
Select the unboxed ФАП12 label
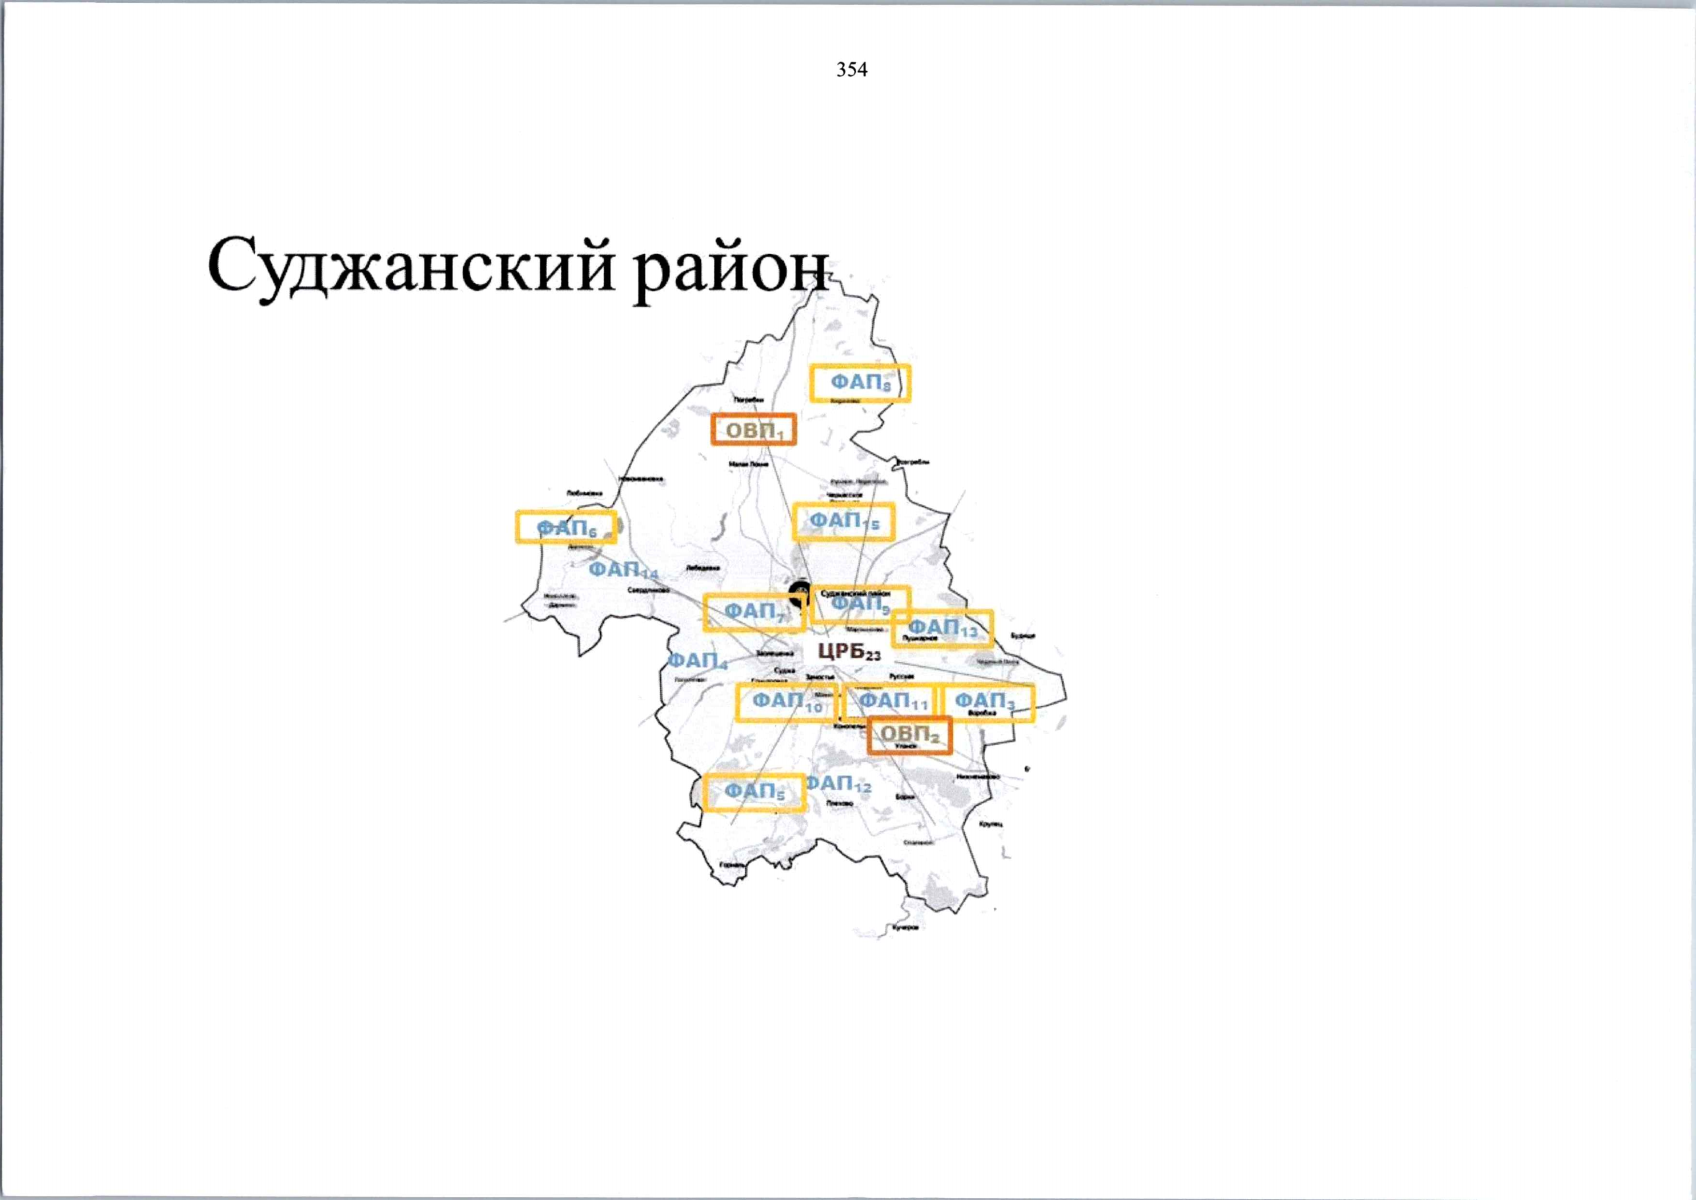pyautogui.click(x=839, y=784)
